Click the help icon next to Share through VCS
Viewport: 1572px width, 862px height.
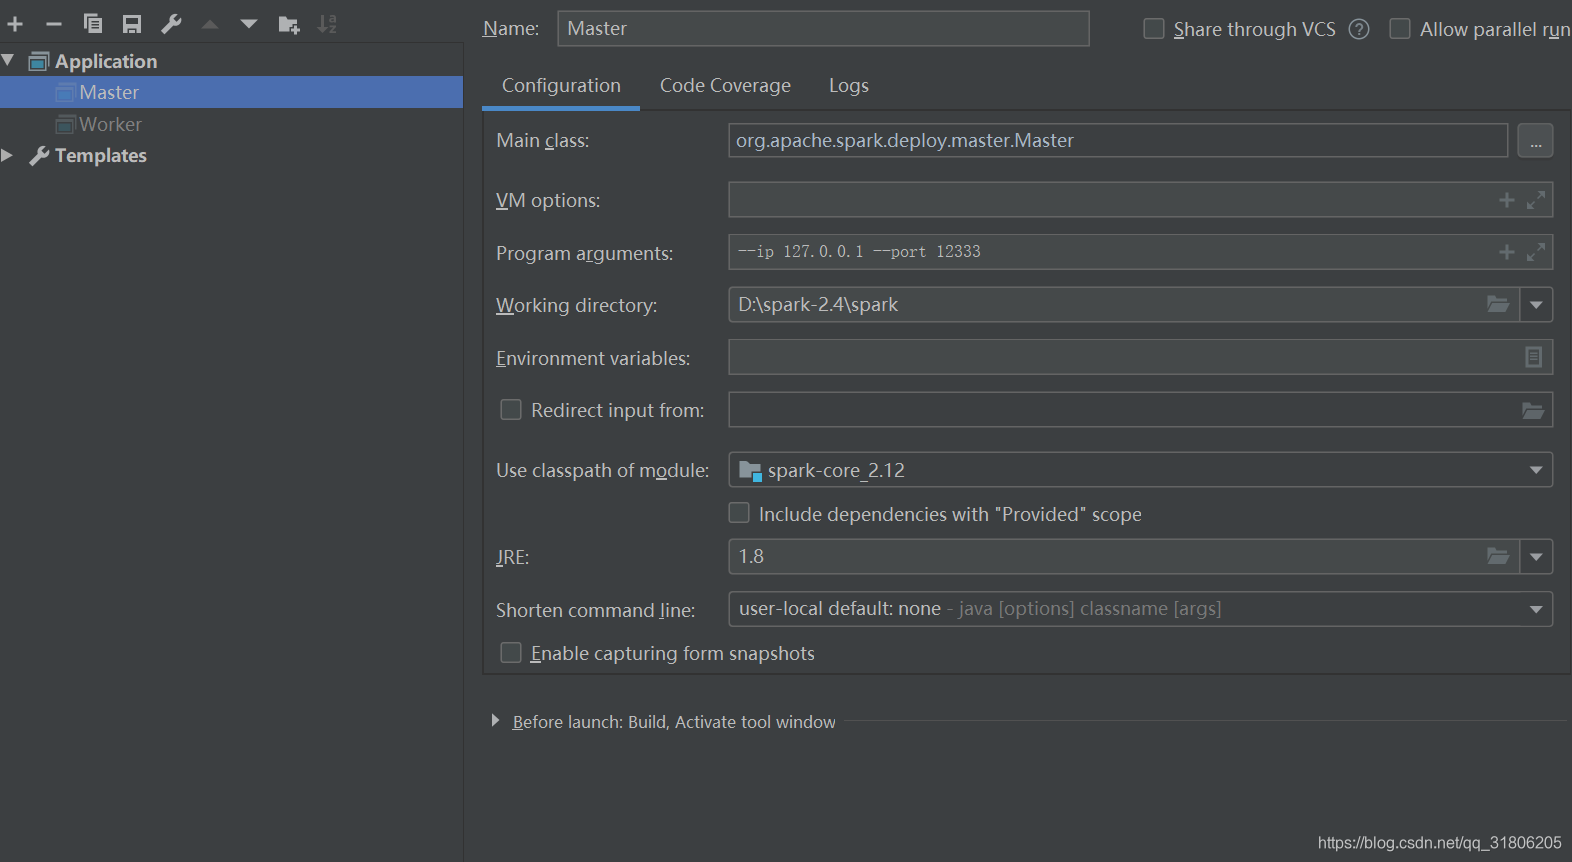coord(1359,29)
